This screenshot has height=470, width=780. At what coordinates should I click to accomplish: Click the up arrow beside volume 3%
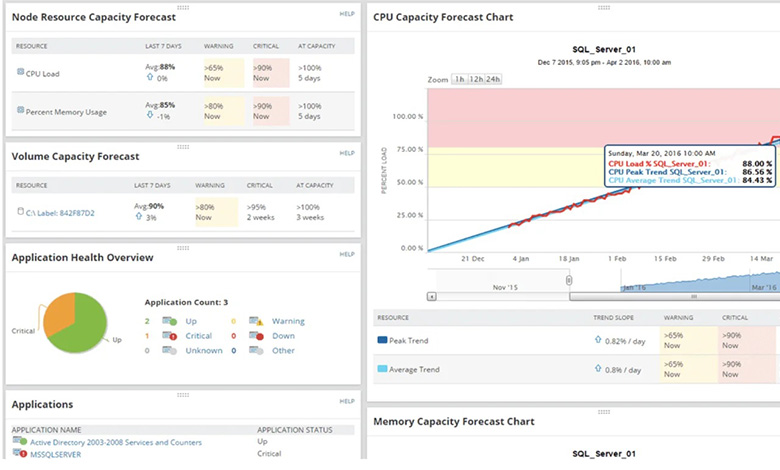tap(139, 216)
